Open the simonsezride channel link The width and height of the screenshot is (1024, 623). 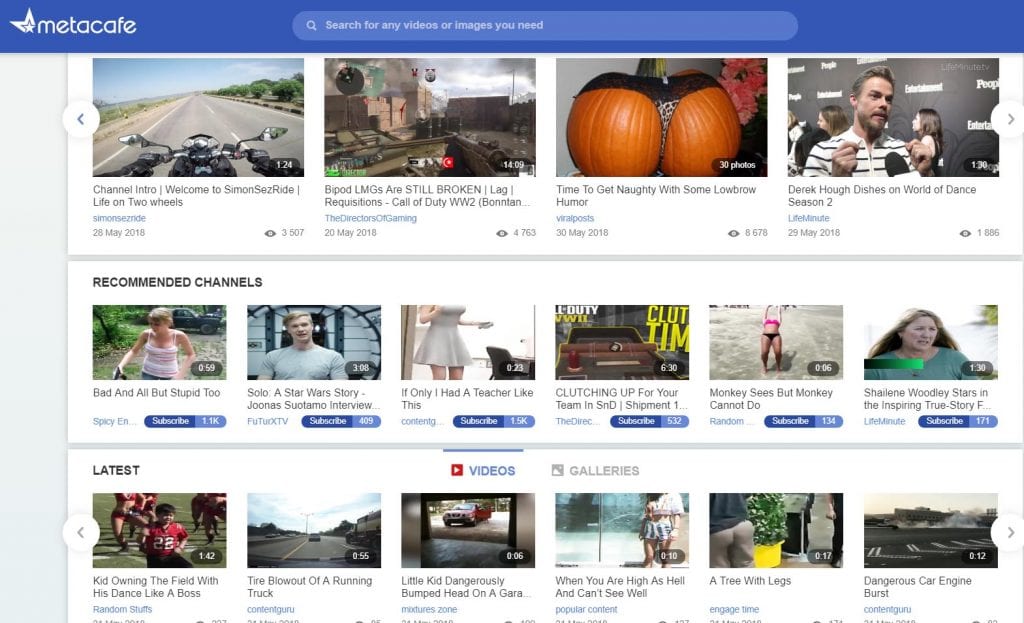click(x=119, y=218)
